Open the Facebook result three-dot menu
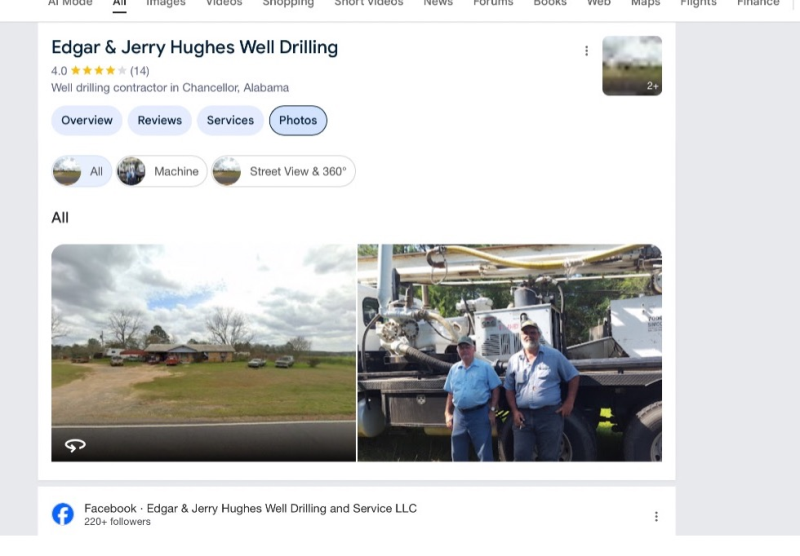The width and height of the screenshot is (800, 556). click(656, 517)
